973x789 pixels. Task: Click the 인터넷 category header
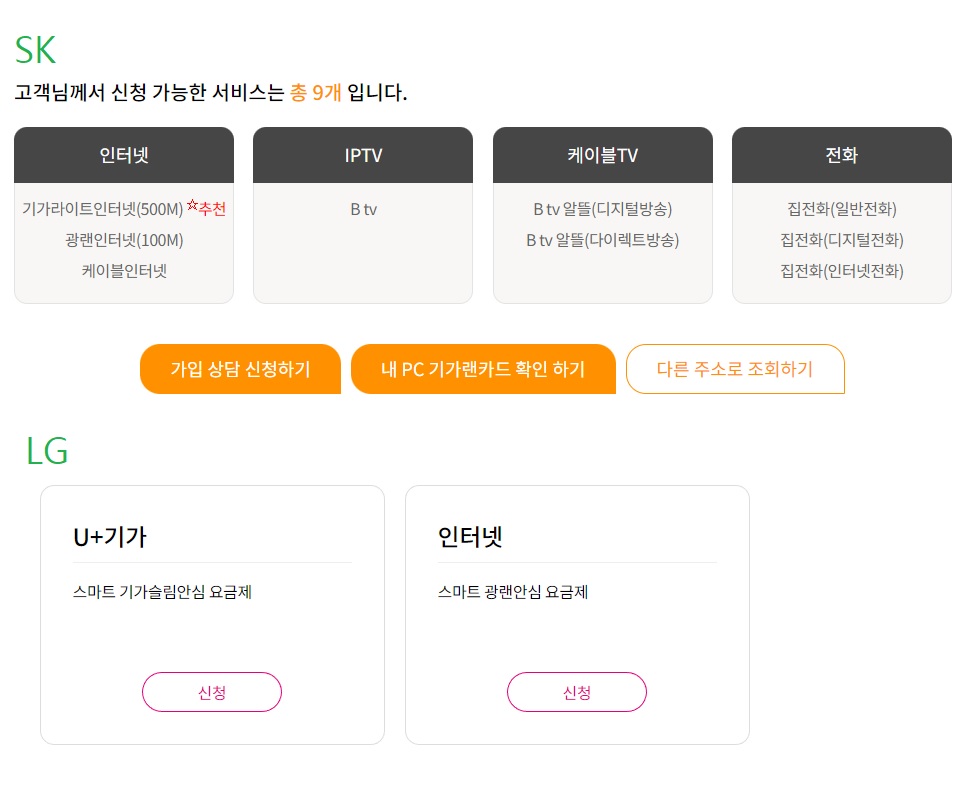tap(124, 155)
